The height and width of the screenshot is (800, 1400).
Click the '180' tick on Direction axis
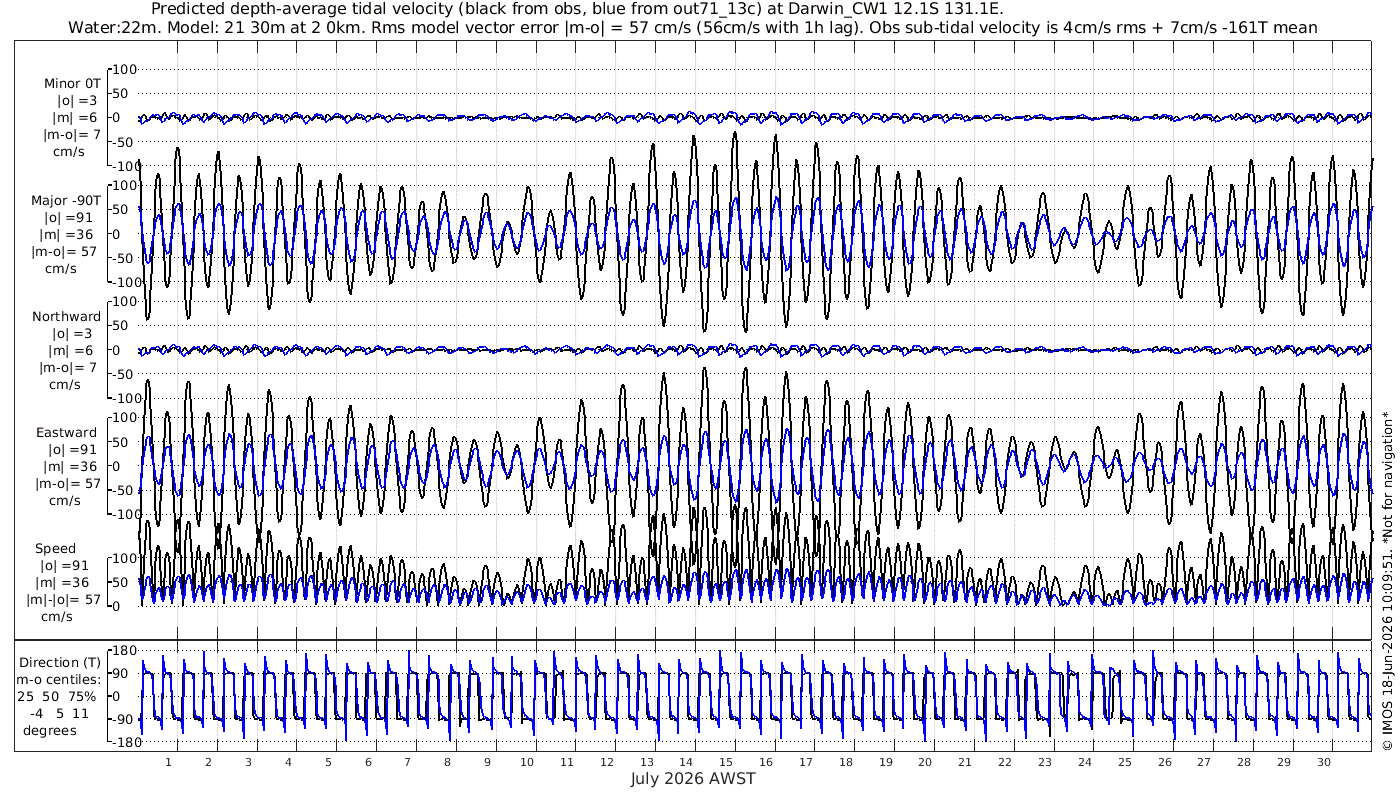click(124, 650)
